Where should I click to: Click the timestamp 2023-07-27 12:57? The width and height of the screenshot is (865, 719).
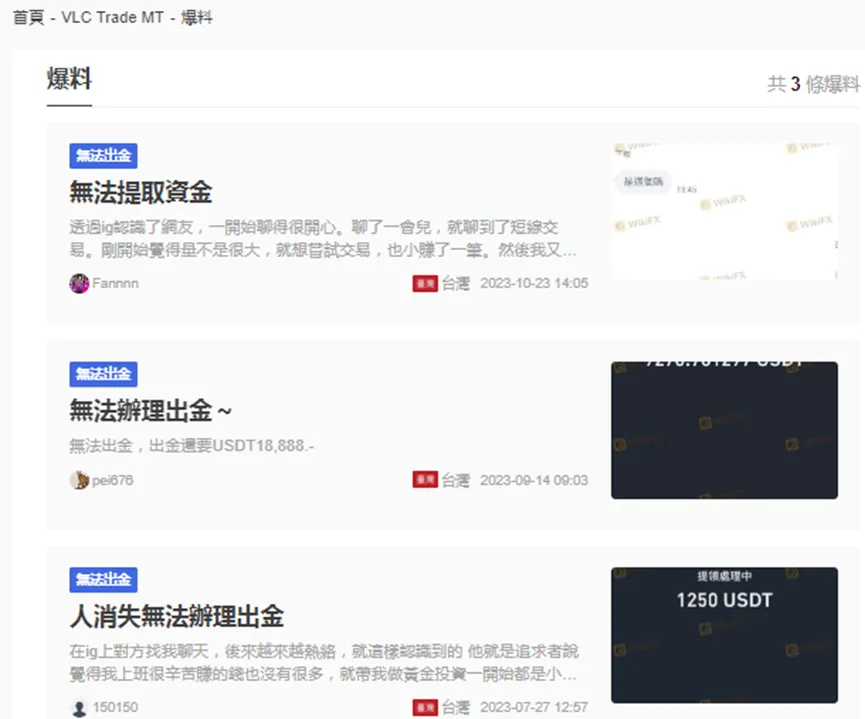coord(534,707)
